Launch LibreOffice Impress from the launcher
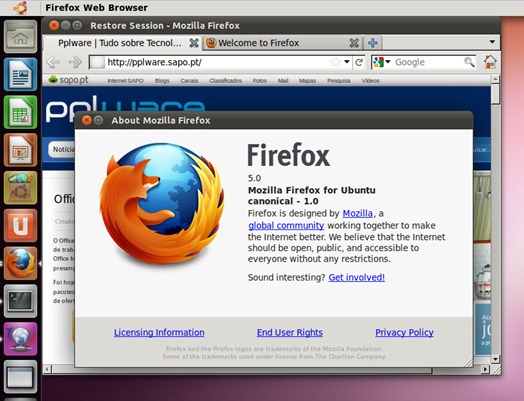524x401 pixels. (20, 150)
